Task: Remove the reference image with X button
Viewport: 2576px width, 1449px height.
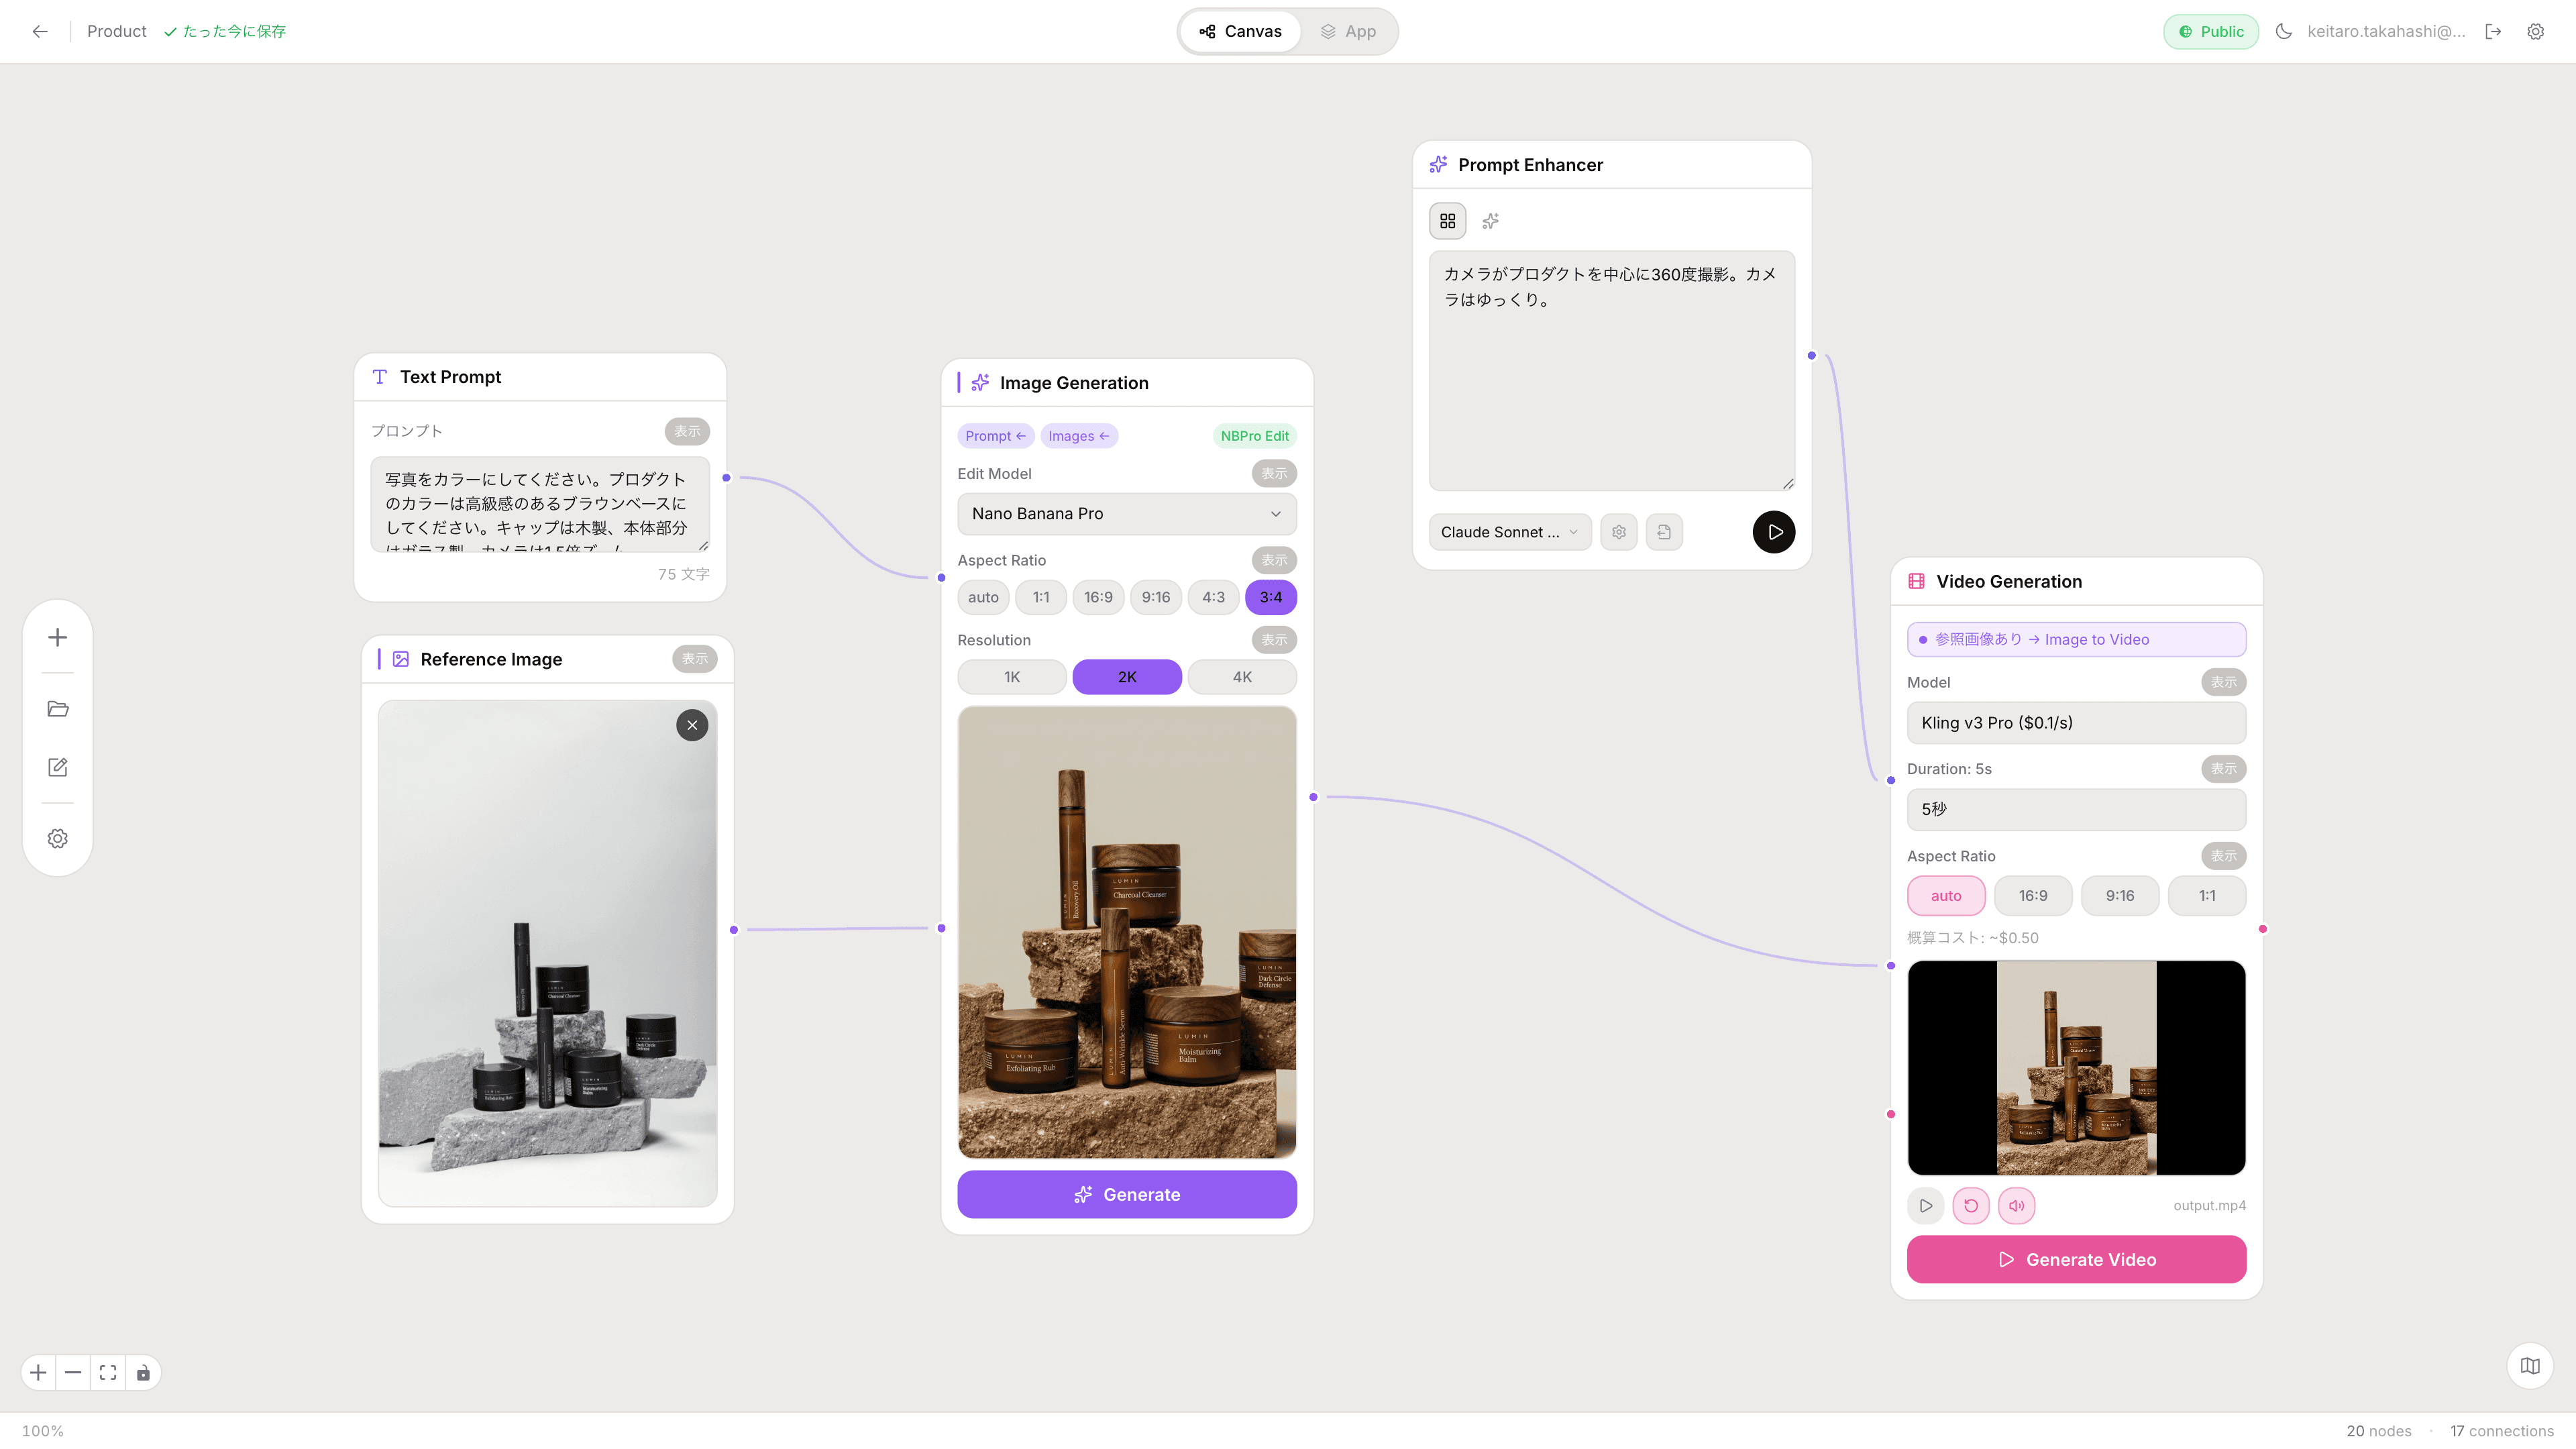Action: (x=692, y=725)
